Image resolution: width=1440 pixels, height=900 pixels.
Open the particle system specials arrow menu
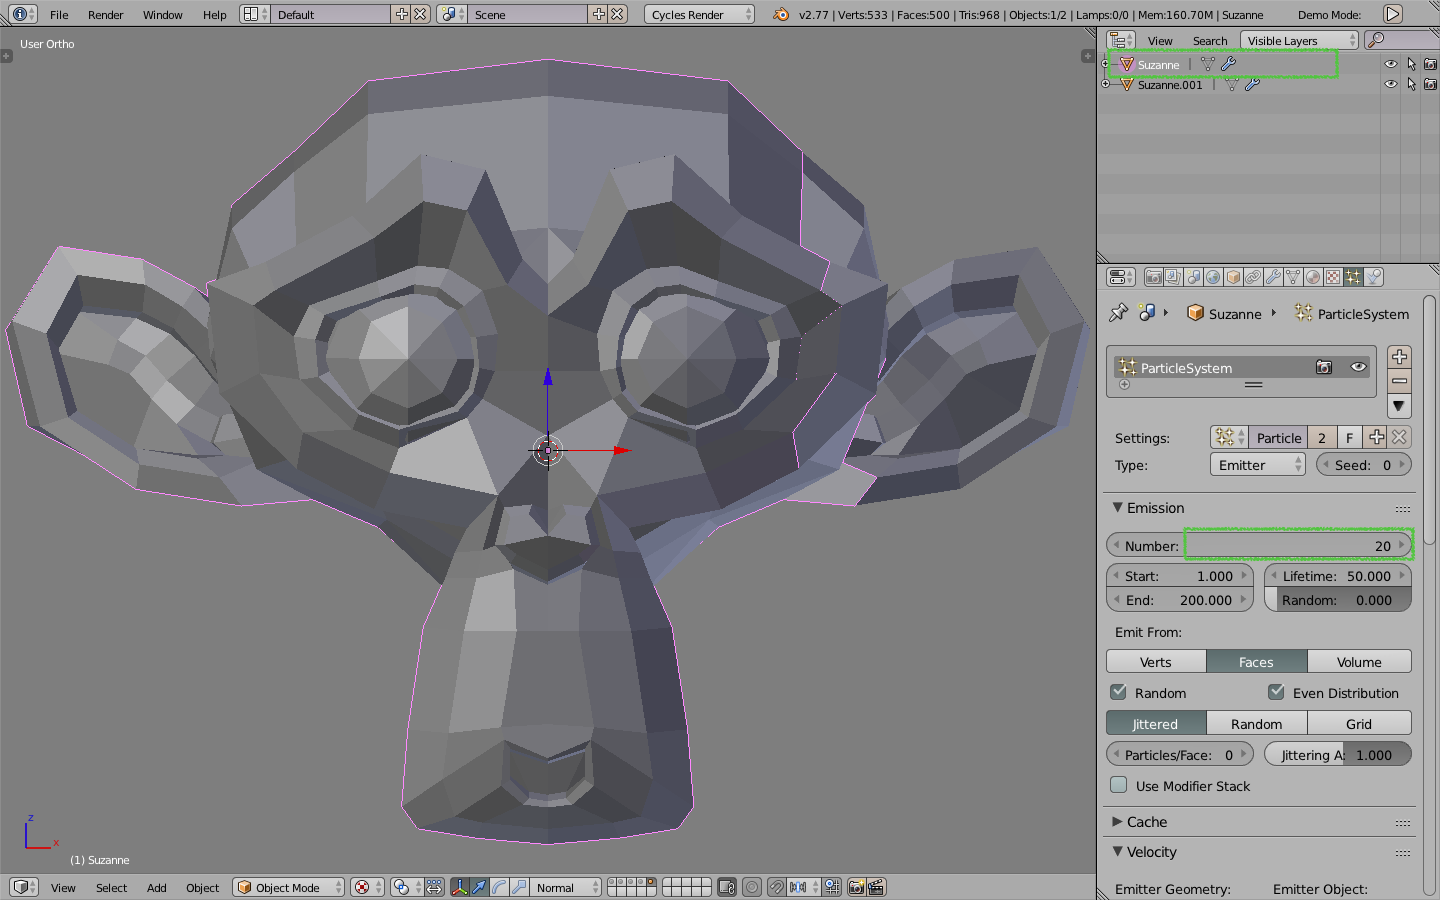[x=1399, y=406]
